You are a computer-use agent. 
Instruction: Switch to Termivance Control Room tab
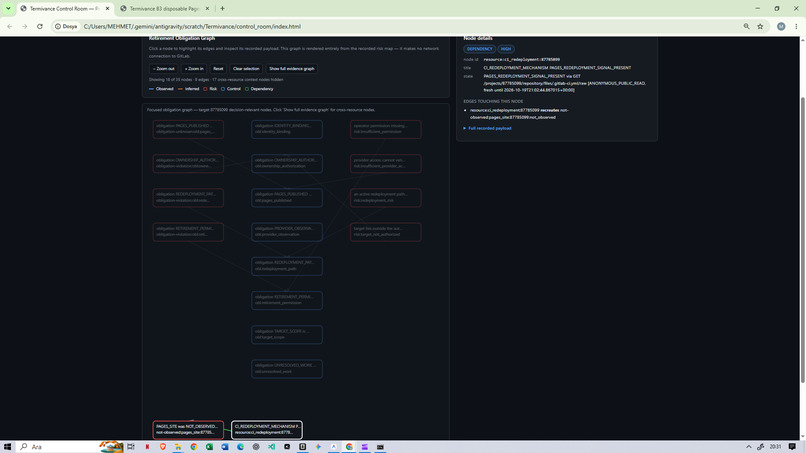point(63,9)
